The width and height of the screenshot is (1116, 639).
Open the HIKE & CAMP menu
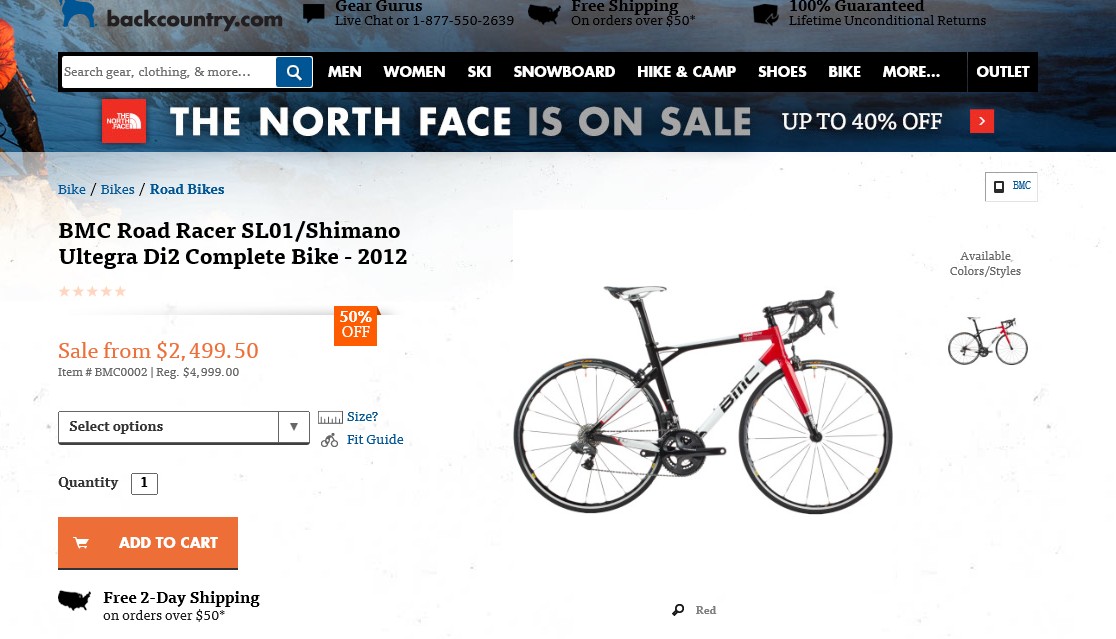(686, 72)
